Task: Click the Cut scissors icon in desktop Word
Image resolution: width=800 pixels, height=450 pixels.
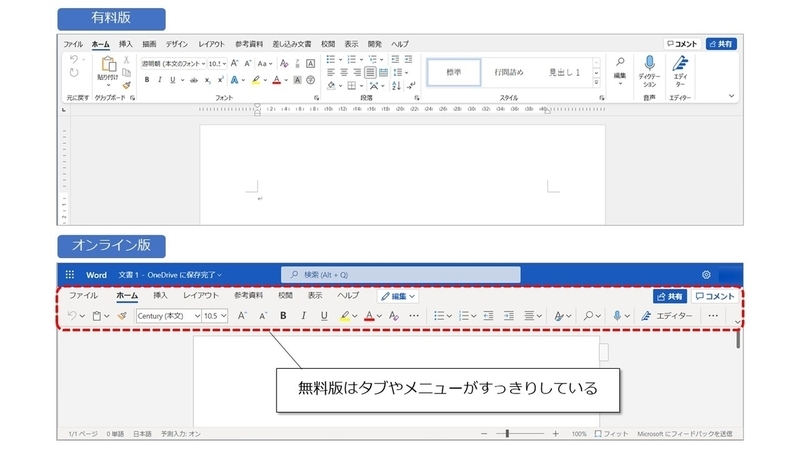Action: 127,60
